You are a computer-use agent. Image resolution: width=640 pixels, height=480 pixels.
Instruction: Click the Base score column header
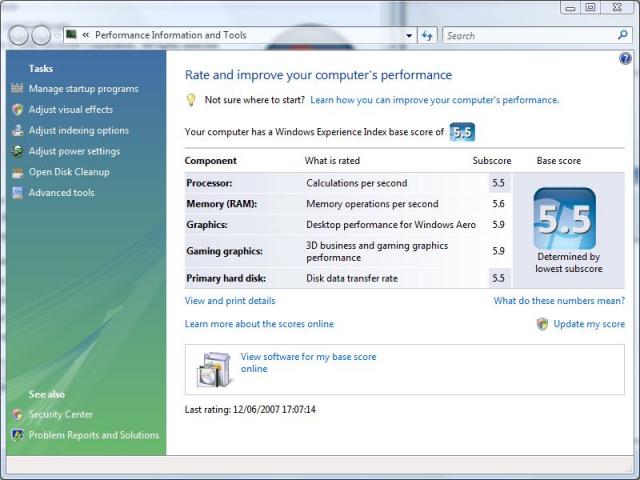pyautogui.click(x=559, y=161)
